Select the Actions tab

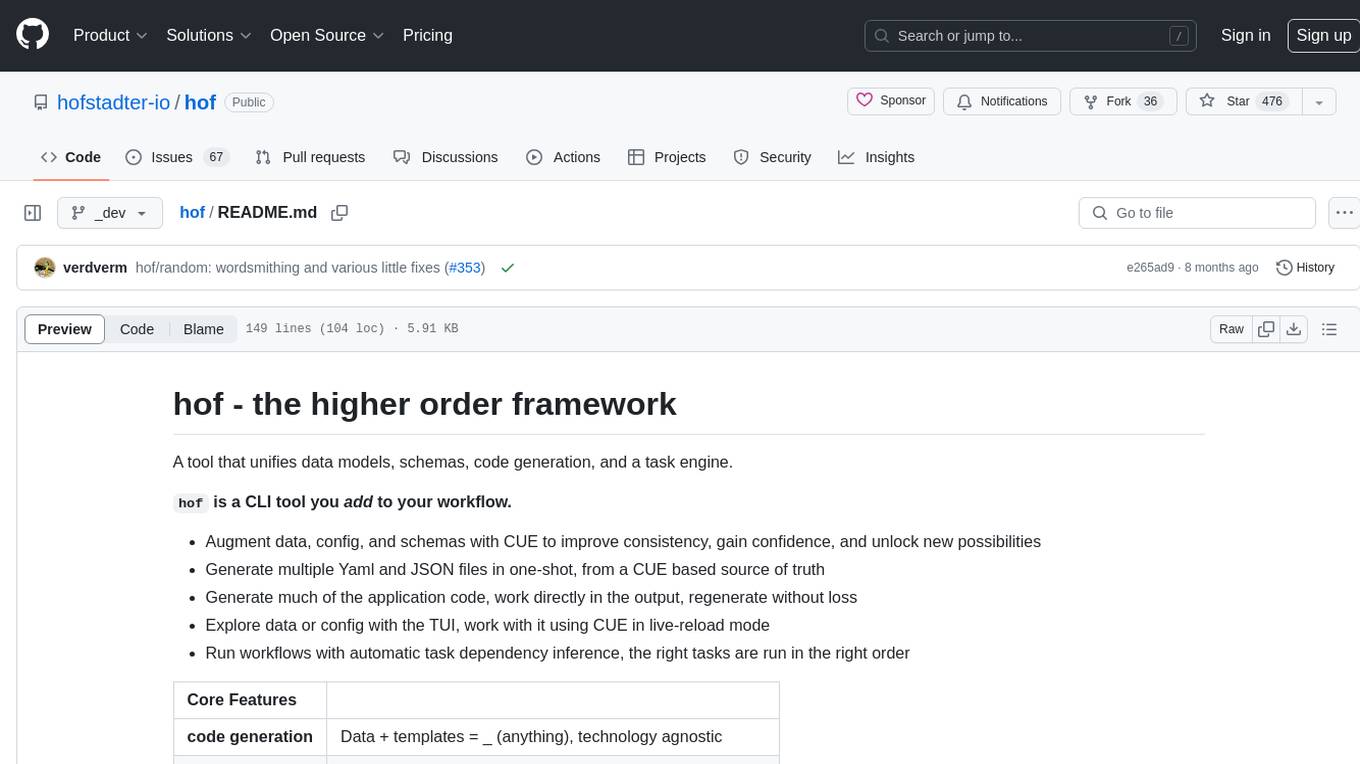[563, 157]
